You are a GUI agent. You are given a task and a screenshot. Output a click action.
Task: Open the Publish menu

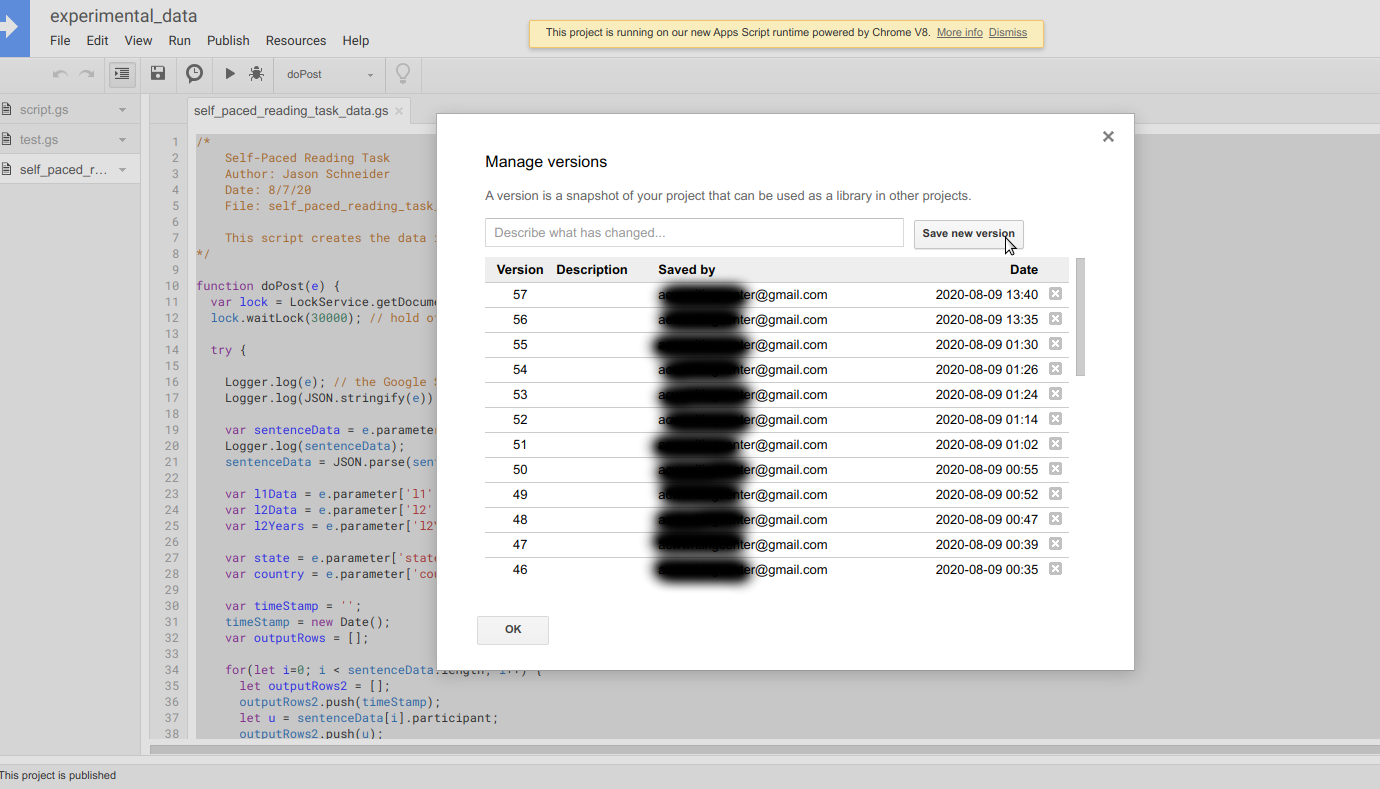pyautogui.click(x=228, y=41)
